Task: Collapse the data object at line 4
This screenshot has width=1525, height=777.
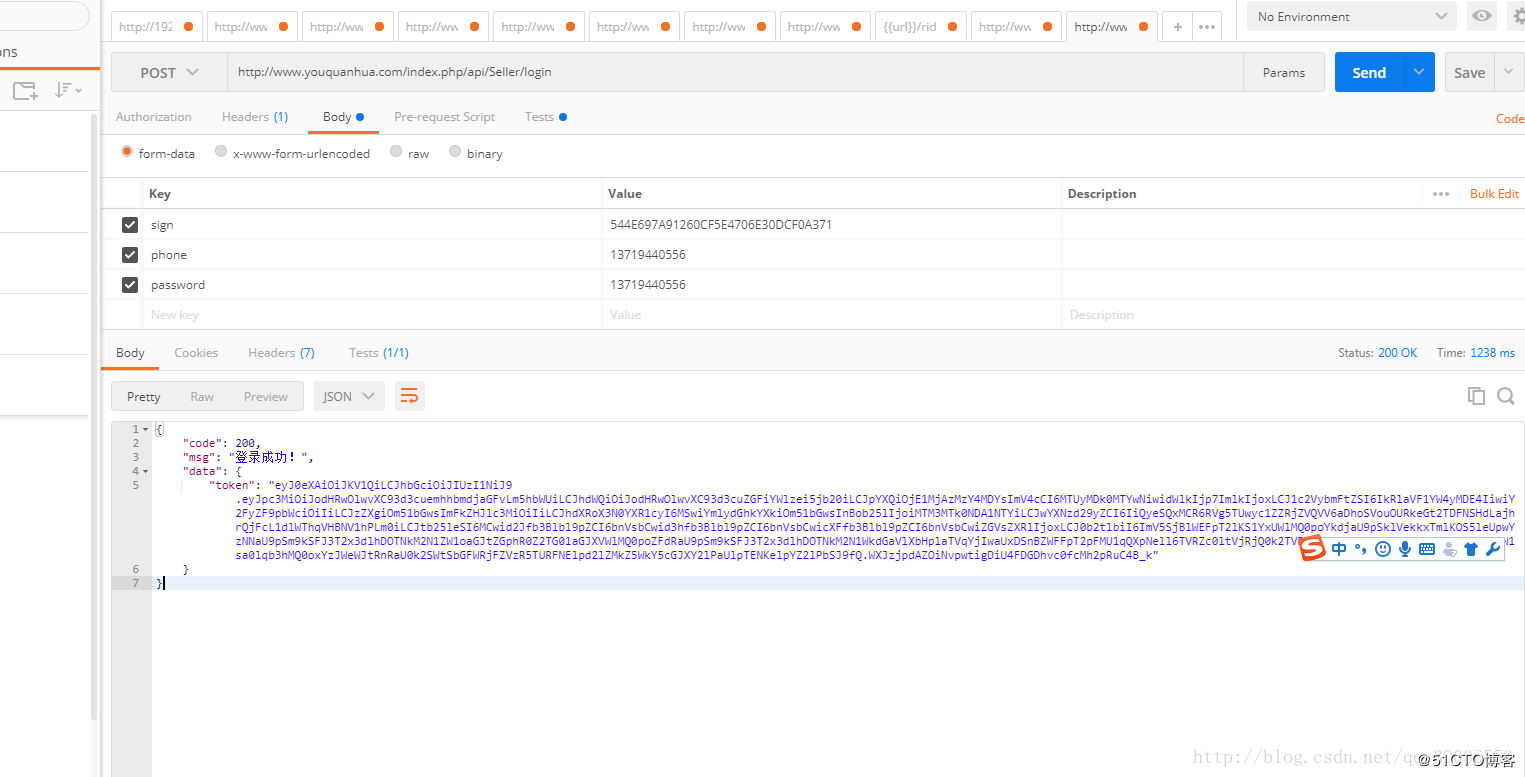Action: click(x=147, y=471)
